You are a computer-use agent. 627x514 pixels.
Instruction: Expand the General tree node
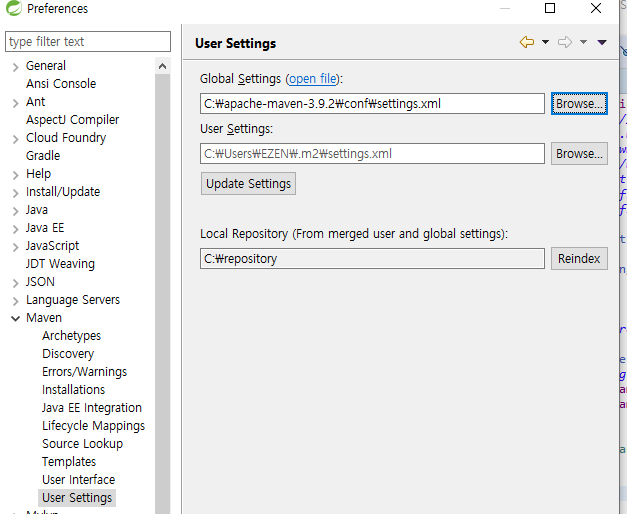(x=16, y=67)
